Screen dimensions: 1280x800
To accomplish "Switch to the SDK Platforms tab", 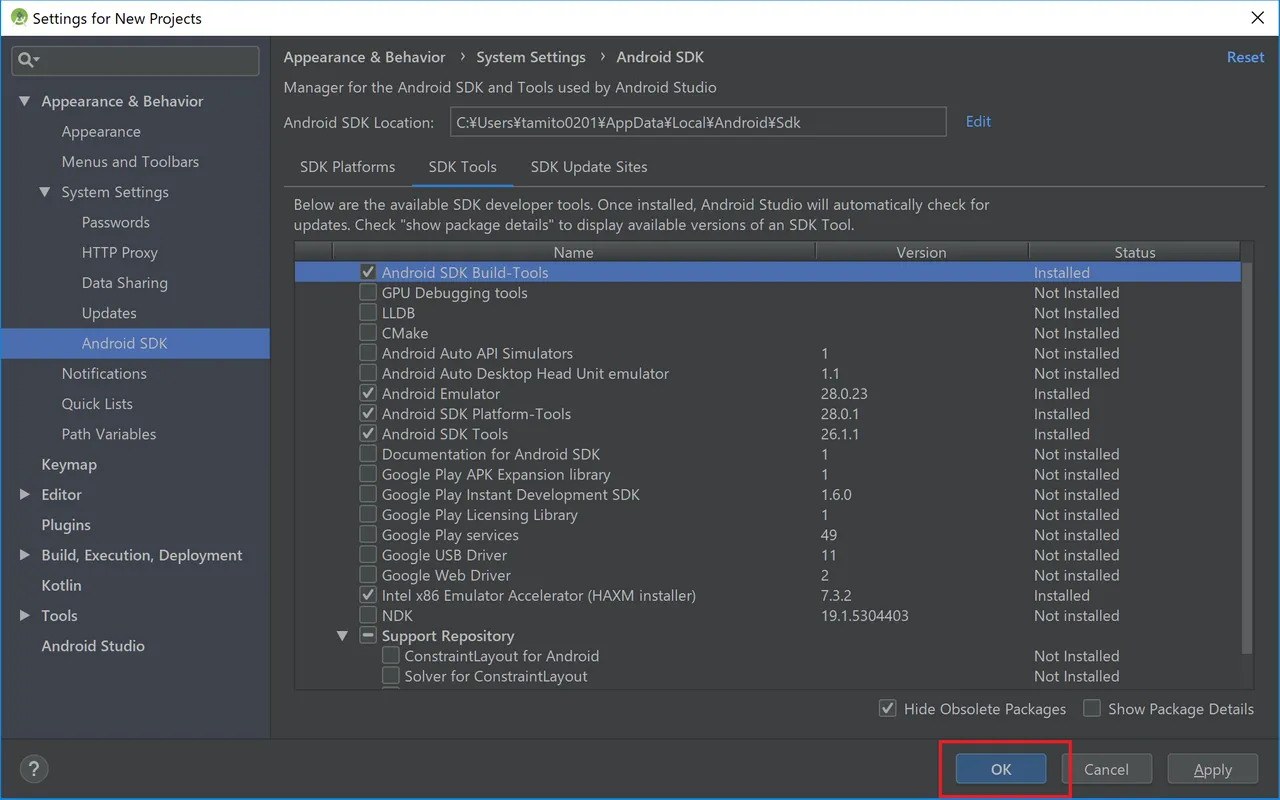I will pyautogui.click(x=347, y=167).
